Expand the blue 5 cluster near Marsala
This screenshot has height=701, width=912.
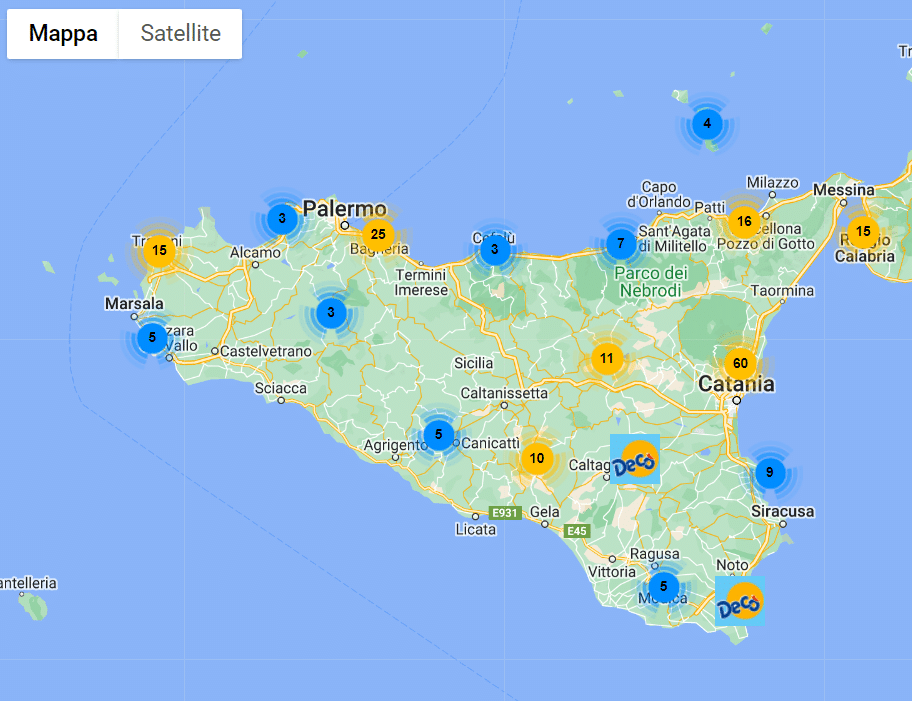click(152, 337)
